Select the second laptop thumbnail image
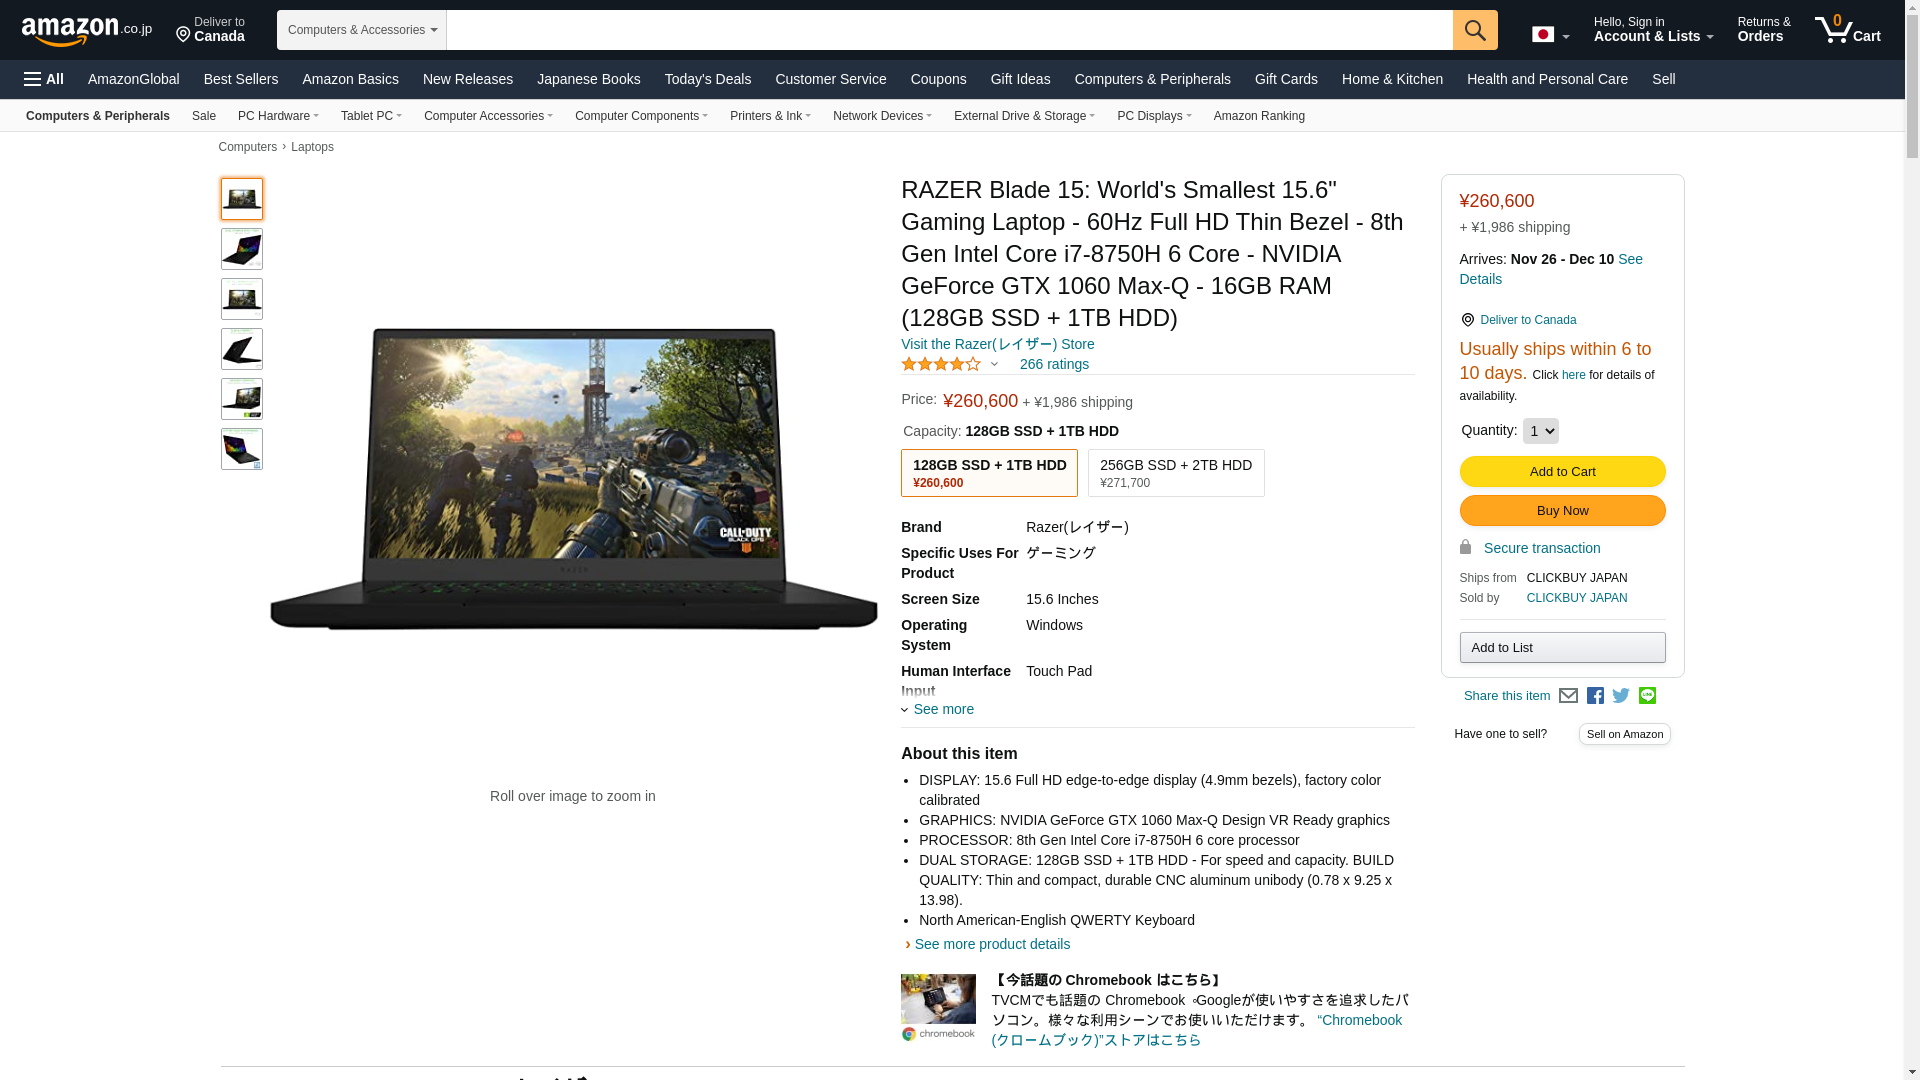 pos(242,249)
